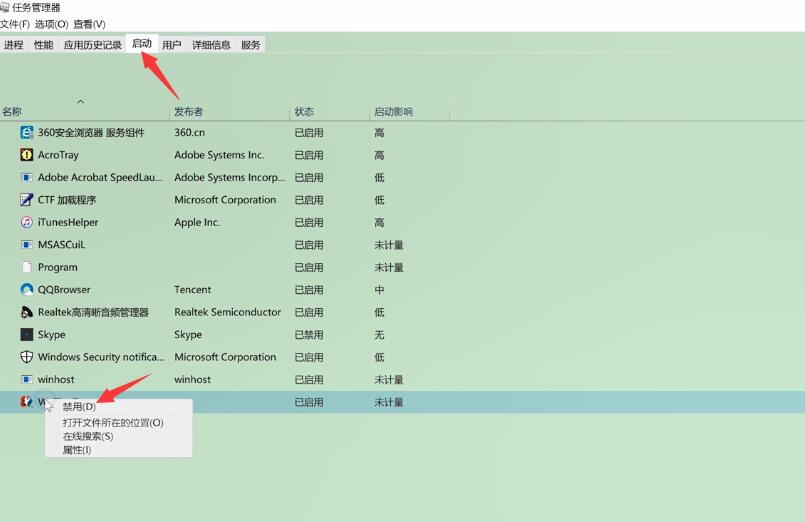Sort by the 启动影响 column header
Screen dimensions: 805x522
[393, 111]
